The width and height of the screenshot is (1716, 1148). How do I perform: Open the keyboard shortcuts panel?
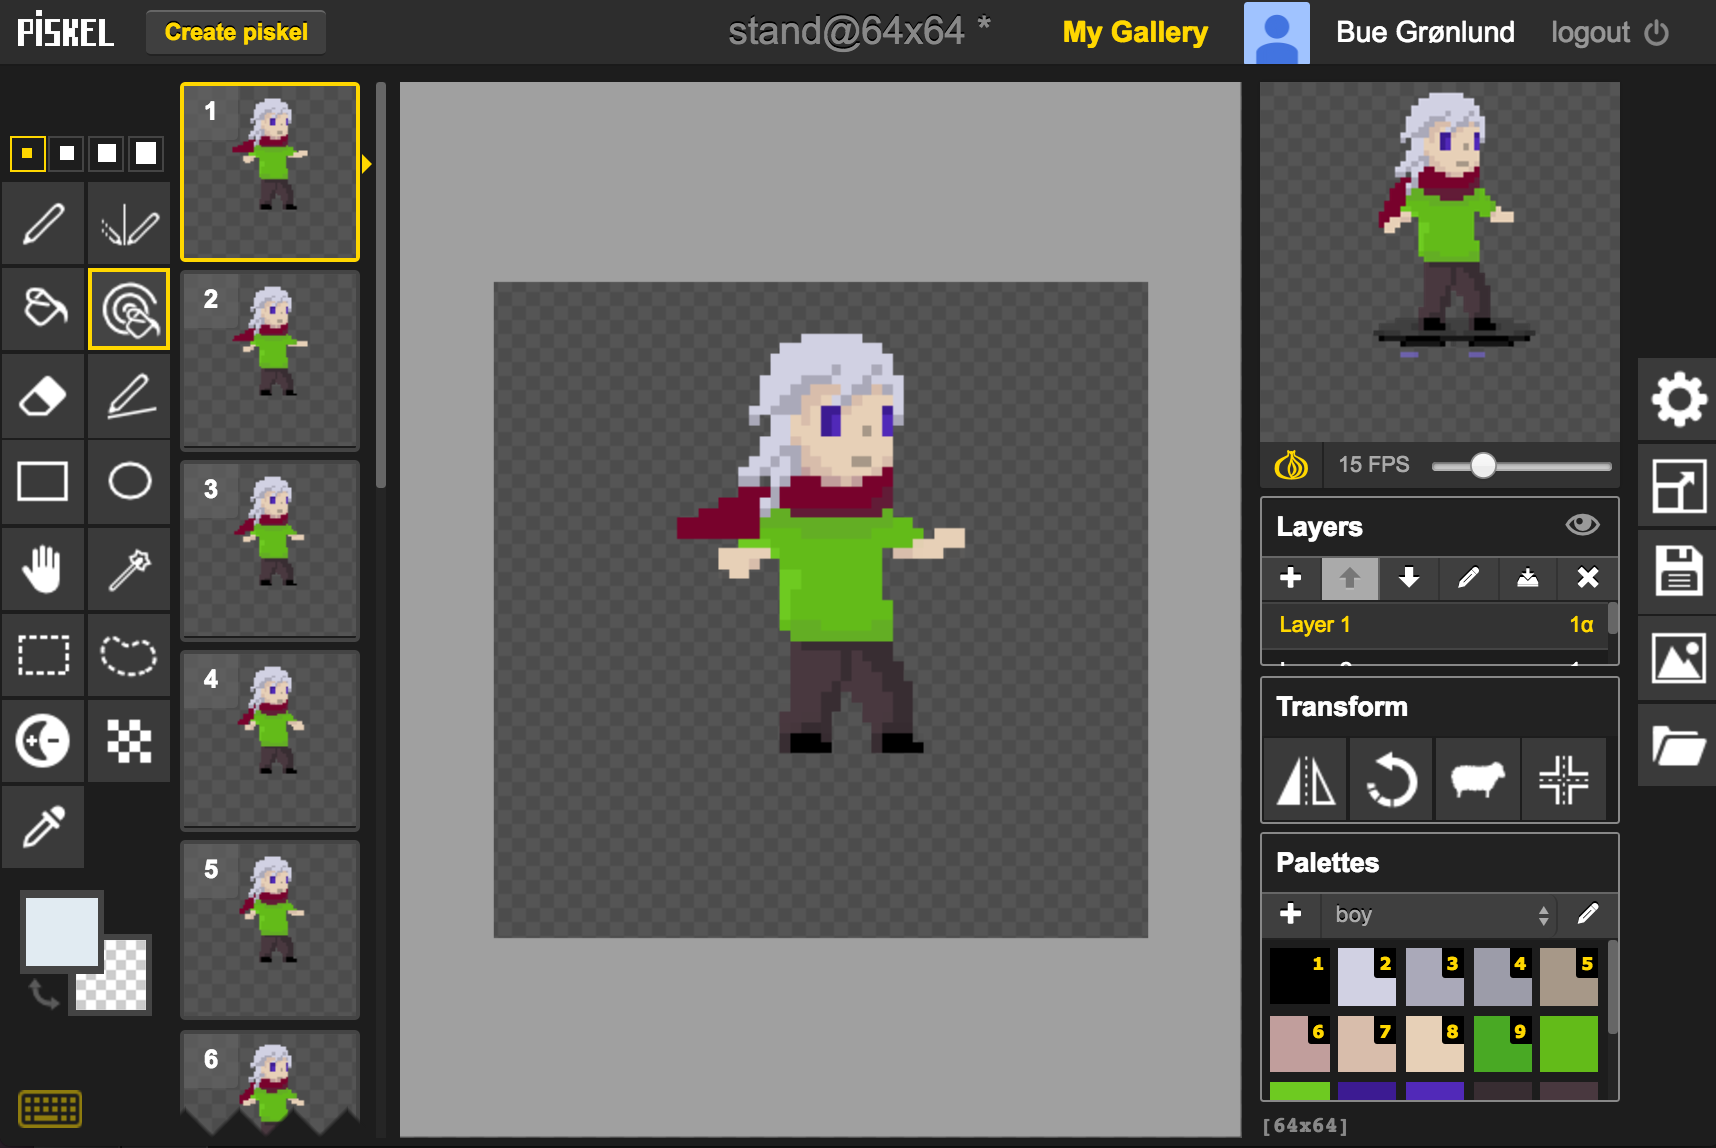48,1109
